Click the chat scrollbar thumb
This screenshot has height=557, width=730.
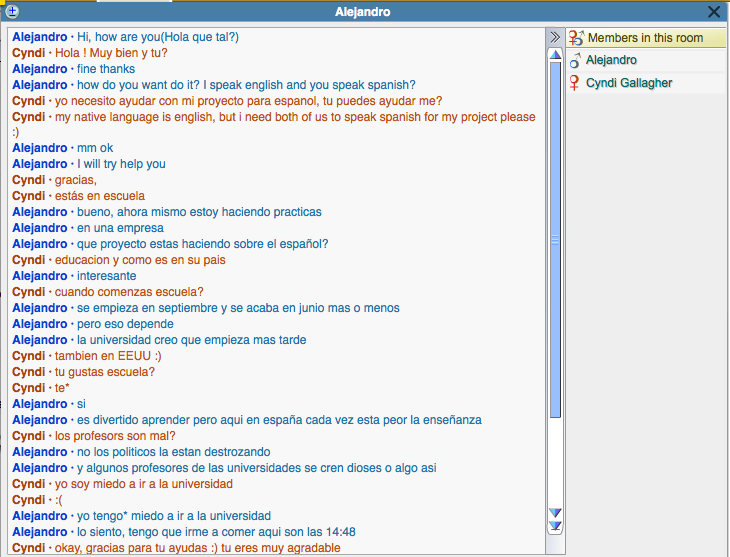tap(555, 240)
